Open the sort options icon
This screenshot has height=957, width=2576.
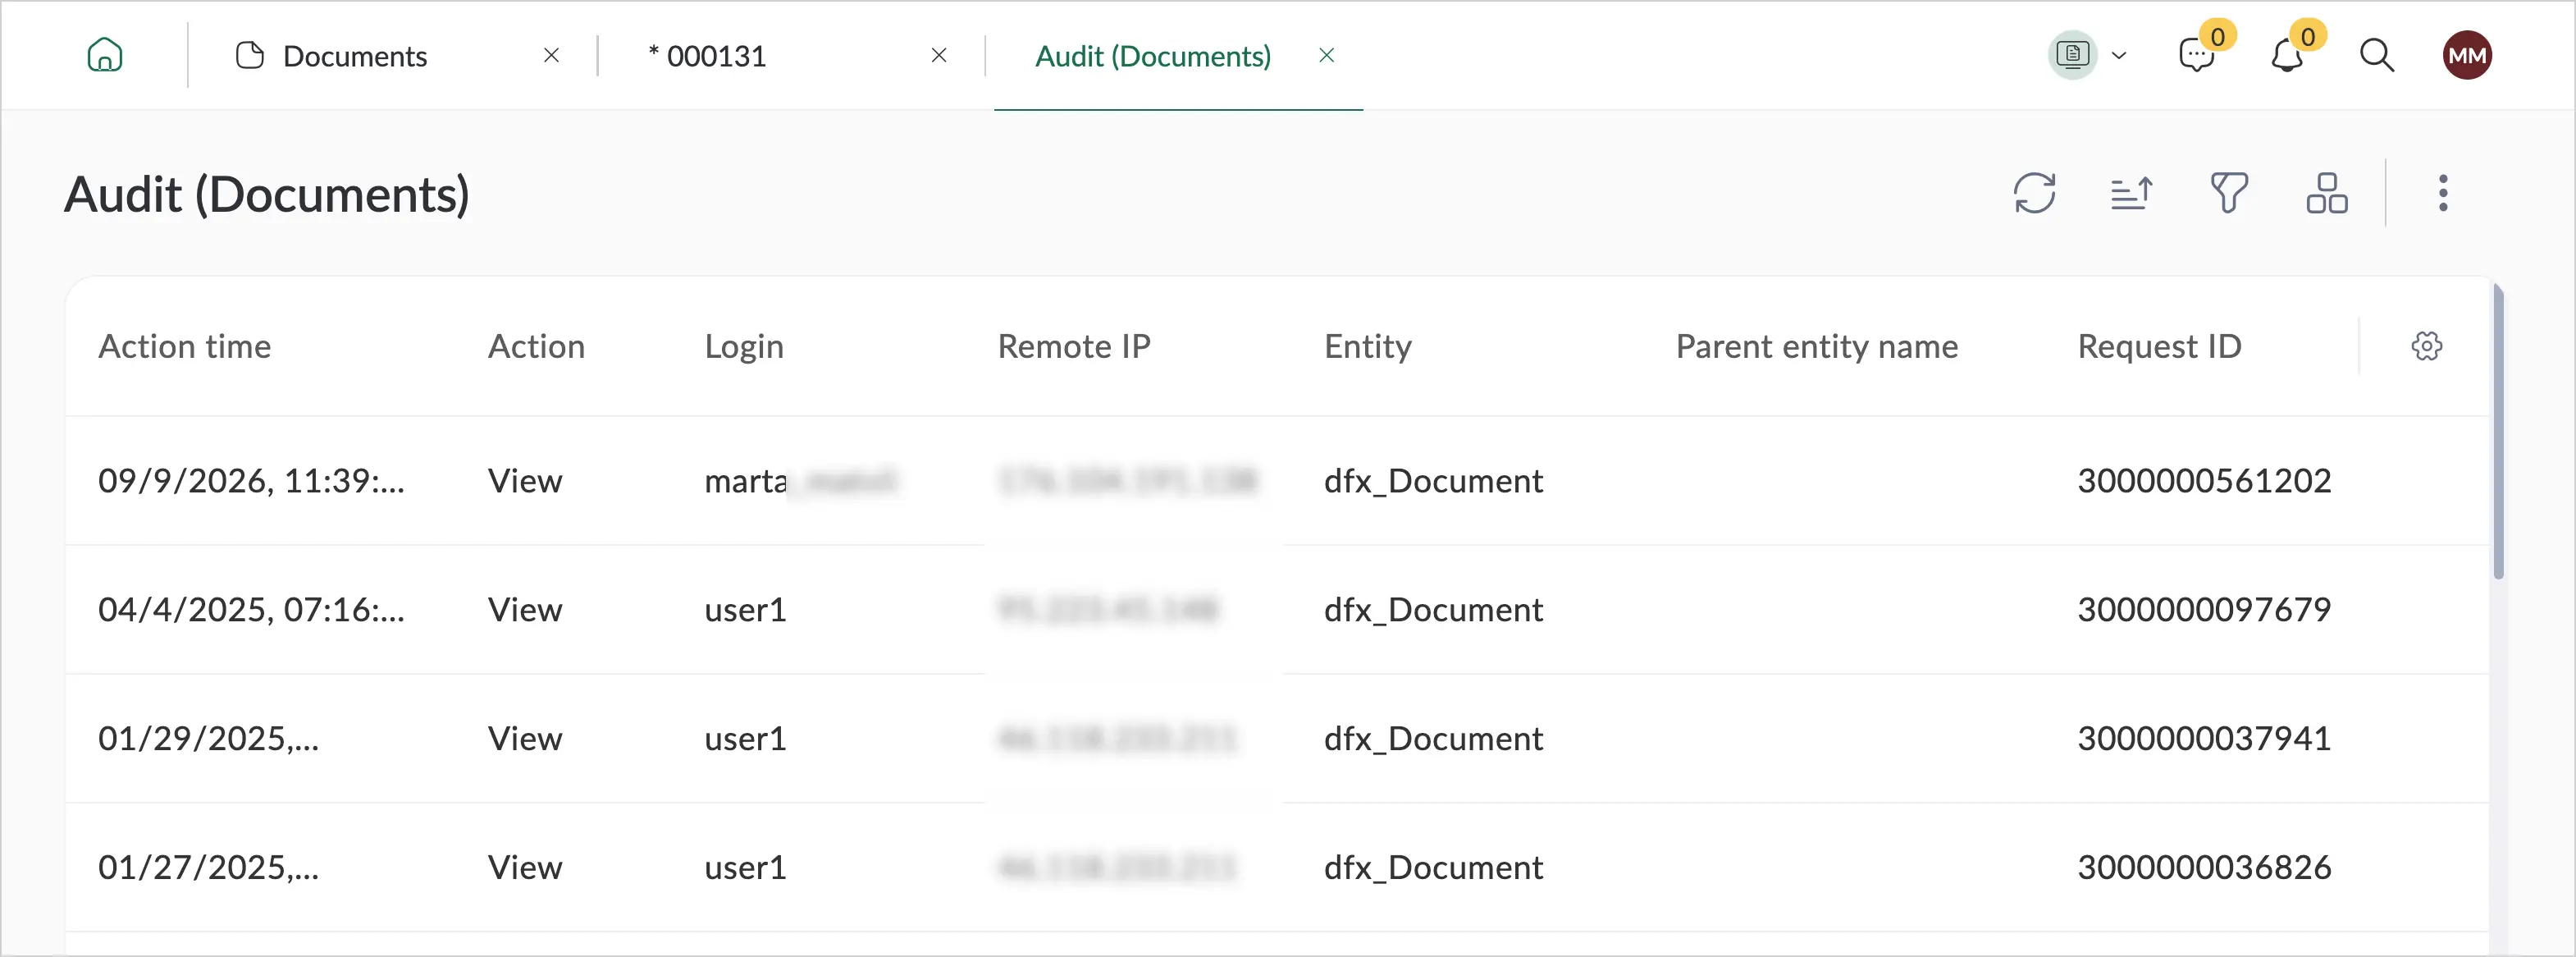[2131, 193]
